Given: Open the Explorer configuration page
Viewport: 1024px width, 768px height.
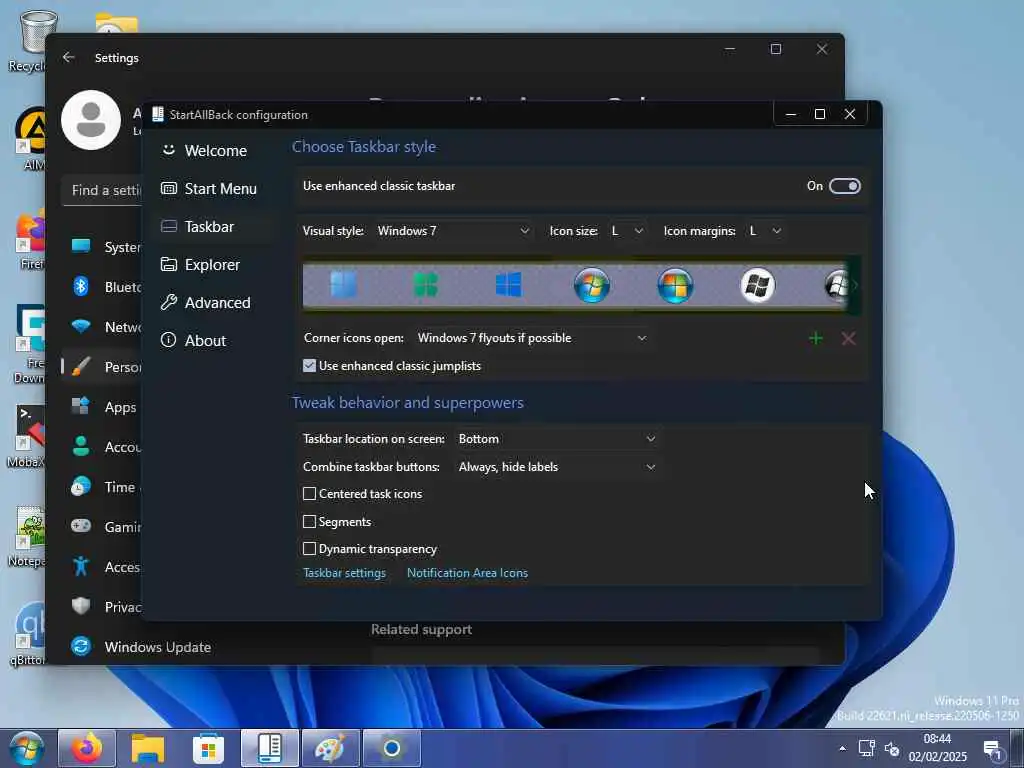Looking at the screenshot, I should tap(215, 264).
